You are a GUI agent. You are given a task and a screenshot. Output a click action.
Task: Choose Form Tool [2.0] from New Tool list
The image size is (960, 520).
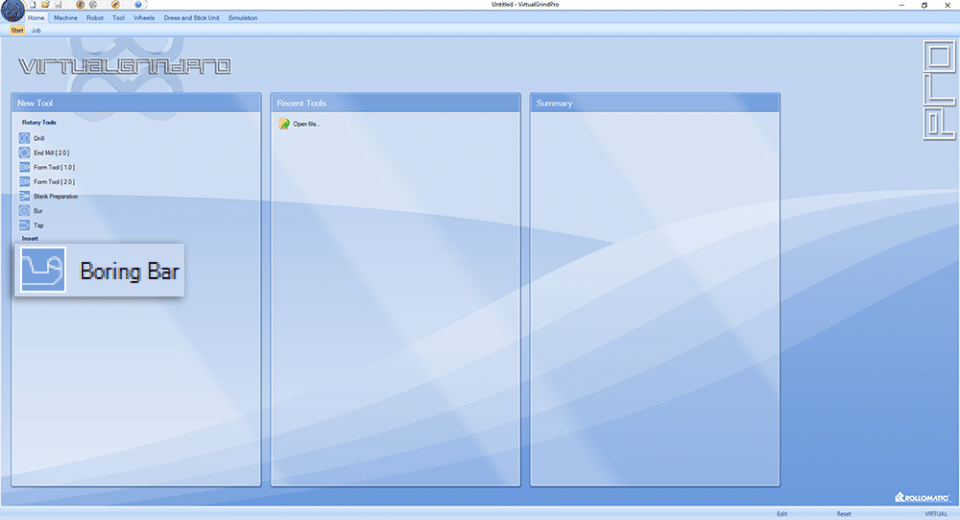tap(54, 182)
